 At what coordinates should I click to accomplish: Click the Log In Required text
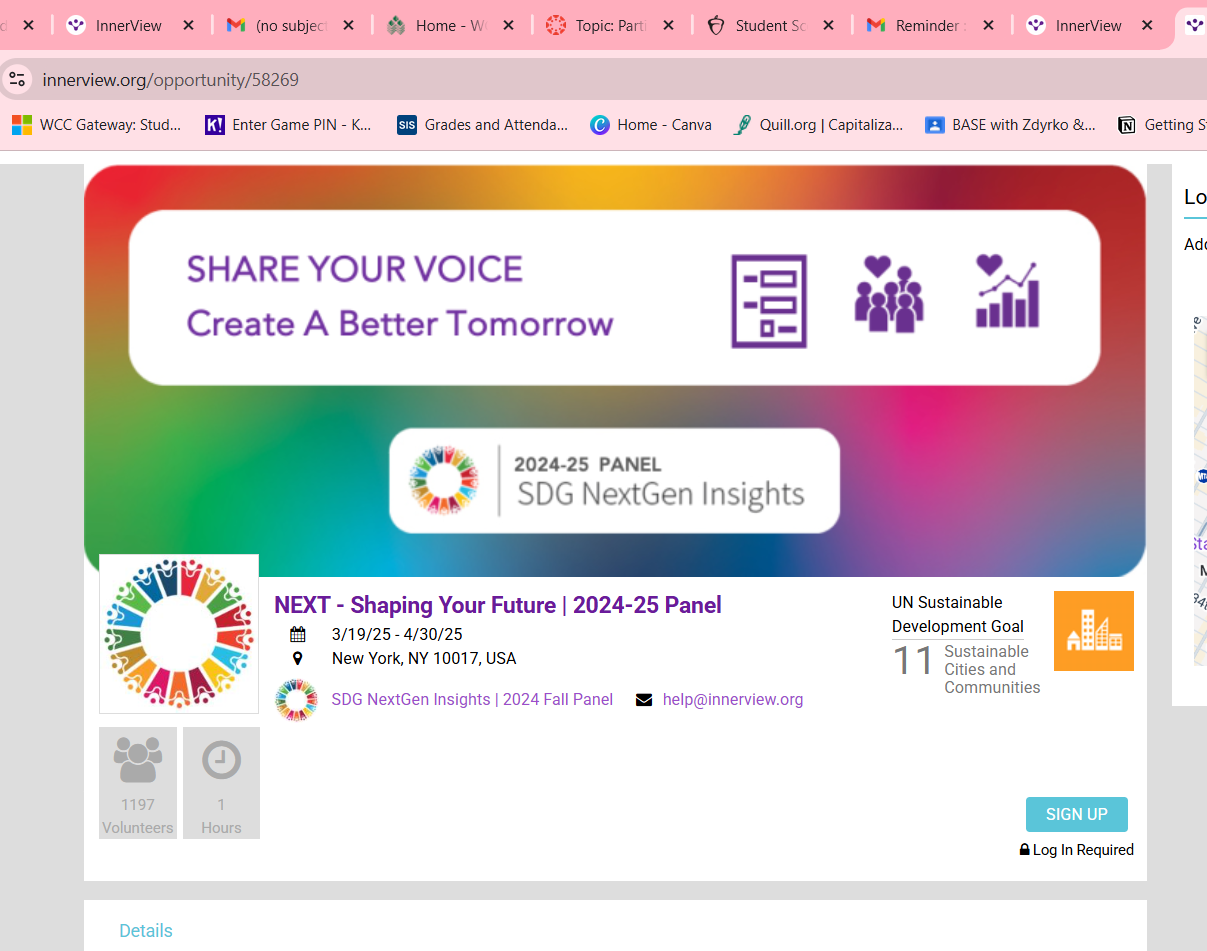coord(1083,850)
